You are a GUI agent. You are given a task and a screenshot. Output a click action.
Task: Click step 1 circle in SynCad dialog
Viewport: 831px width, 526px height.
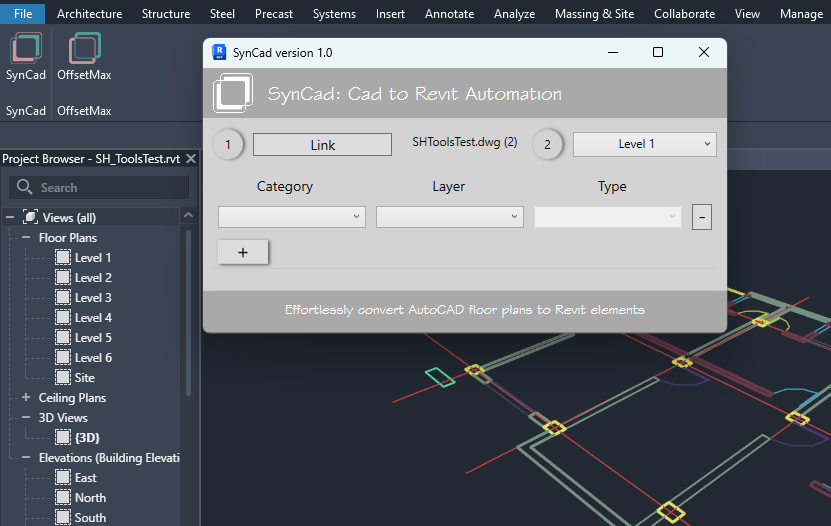(x=228, y=144)
